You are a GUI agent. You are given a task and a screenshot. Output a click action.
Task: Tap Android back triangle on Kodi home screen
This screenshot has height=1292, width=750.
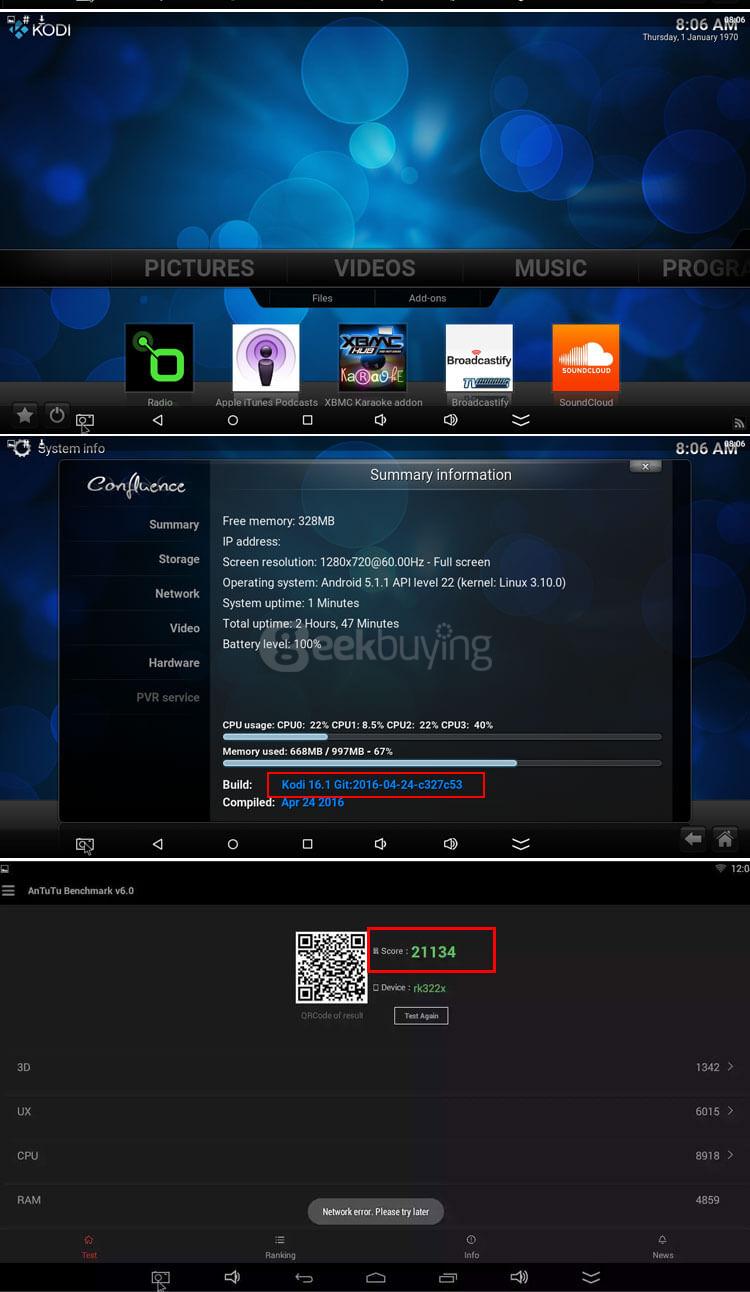157,421
